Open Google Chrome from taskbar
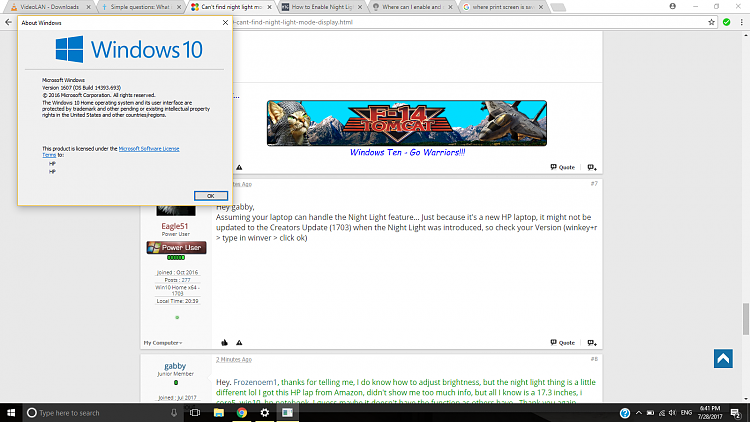 (x=242, y=412)
